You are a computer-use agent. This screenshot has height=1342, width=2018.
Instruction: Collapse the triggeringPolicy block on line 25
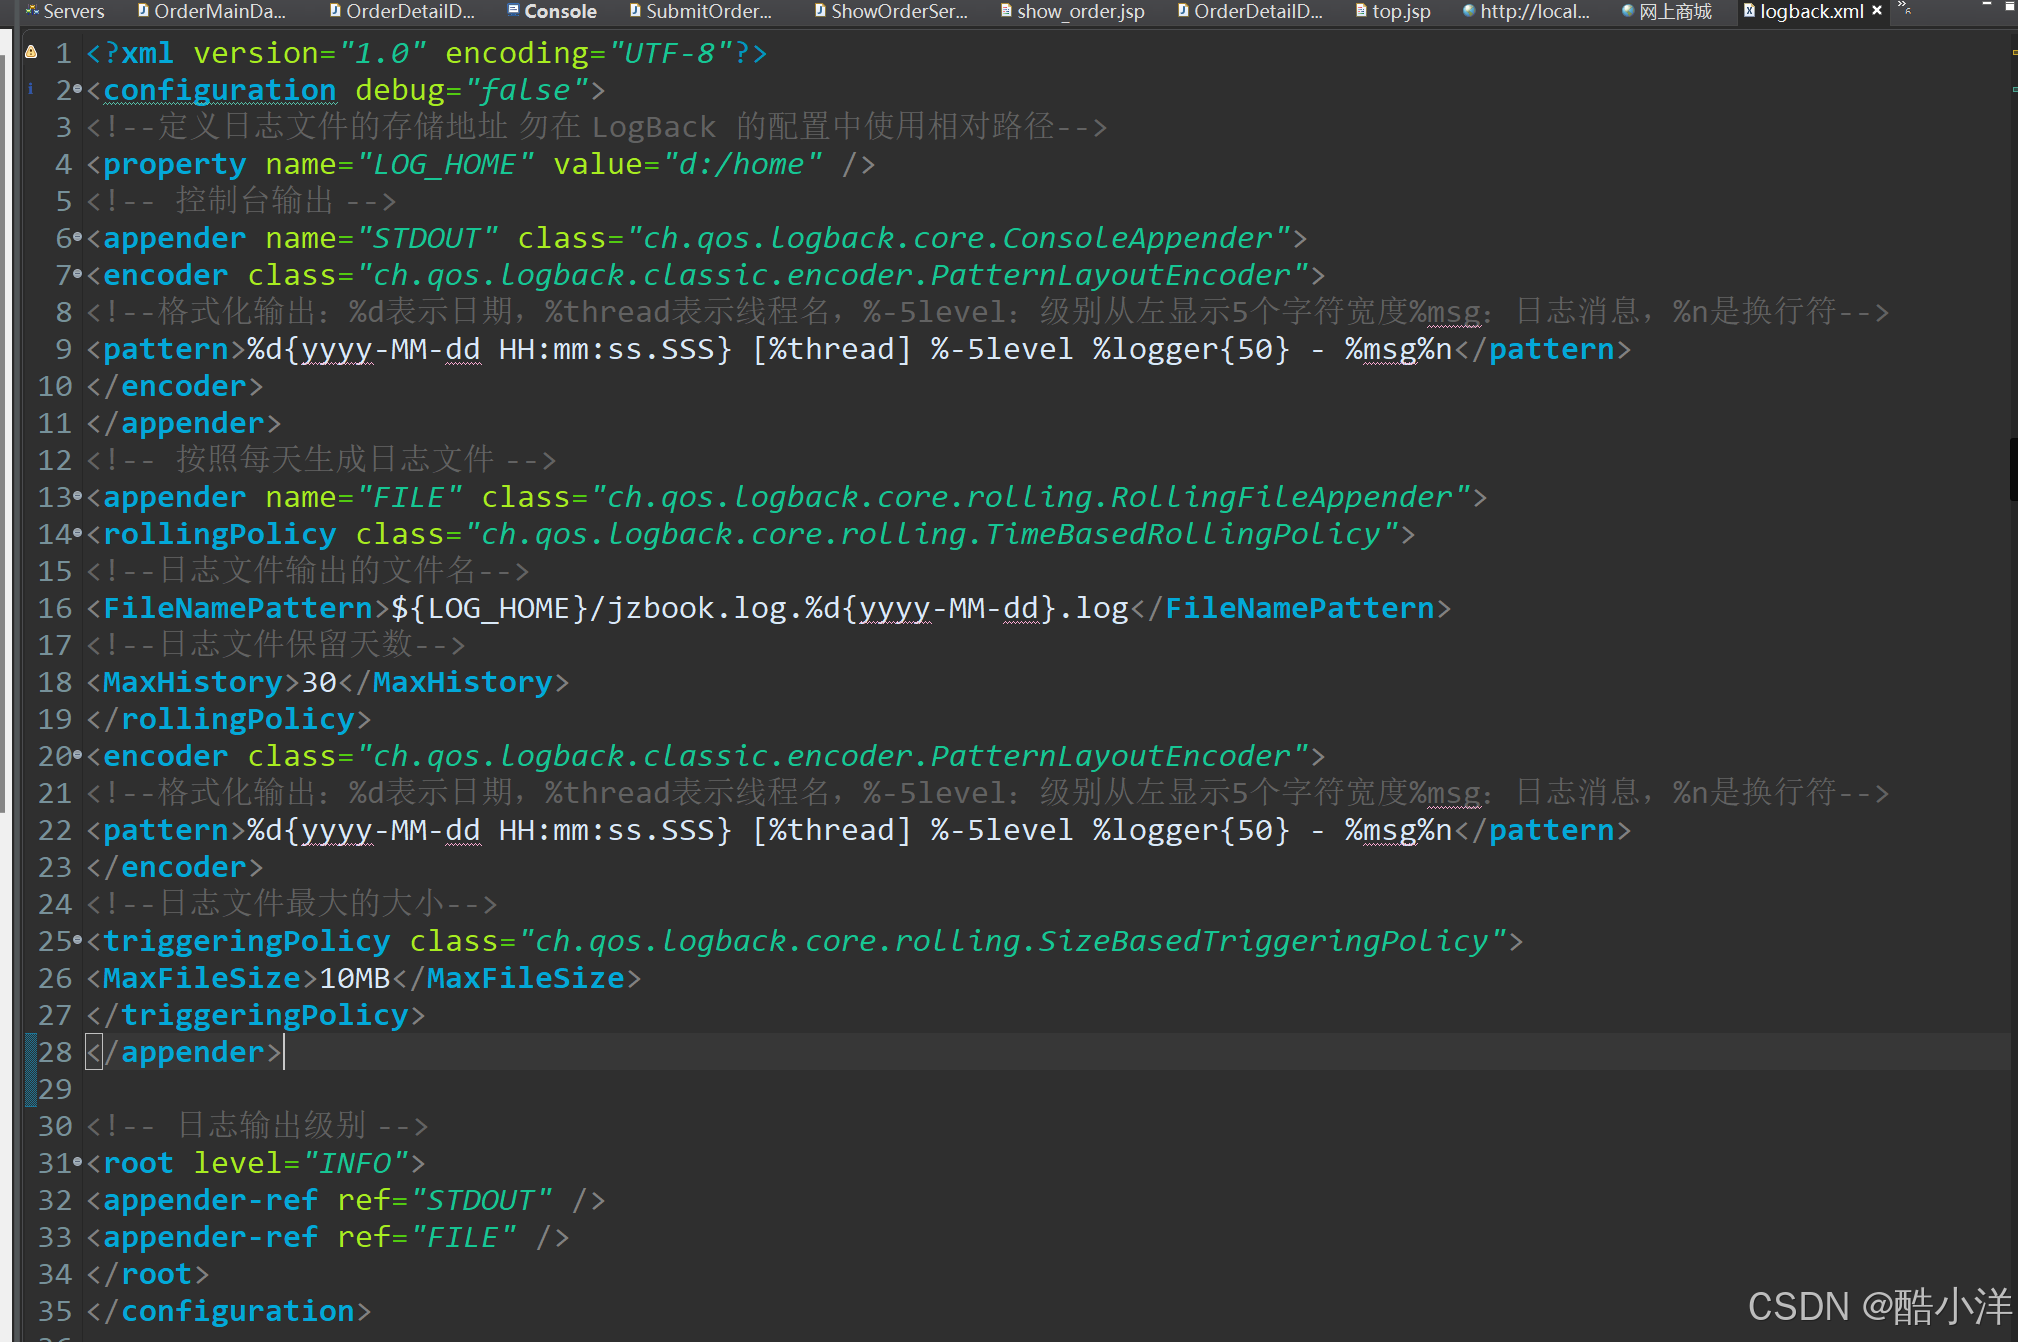point(78,941)
